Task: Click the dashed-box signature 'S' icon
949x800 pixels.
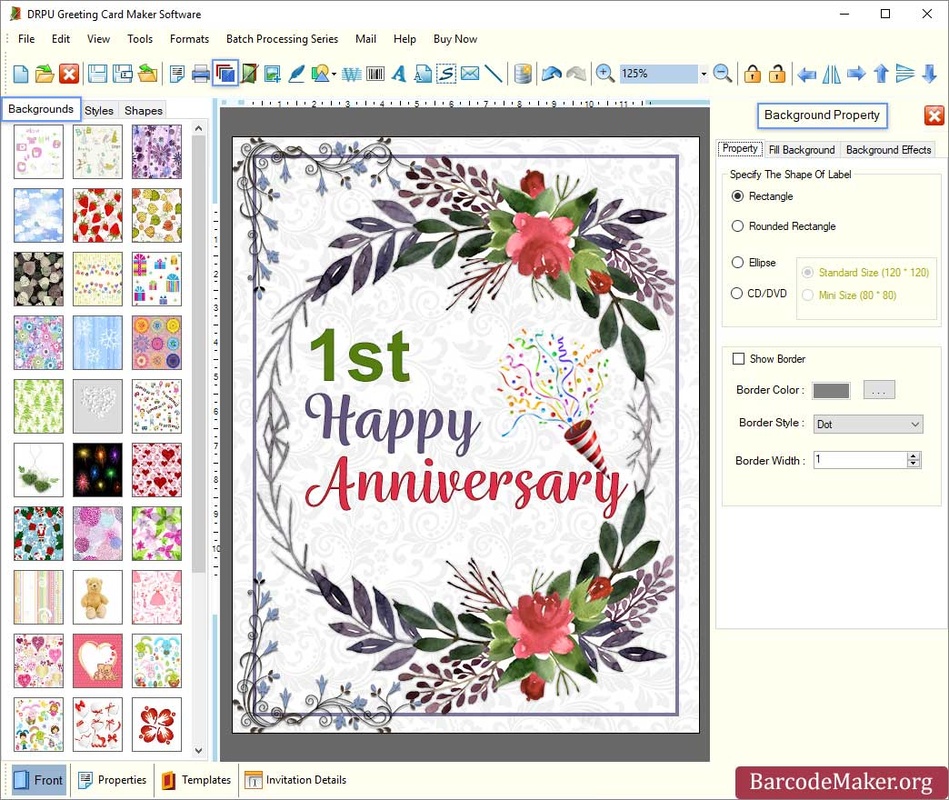Action: pos(446,74)
